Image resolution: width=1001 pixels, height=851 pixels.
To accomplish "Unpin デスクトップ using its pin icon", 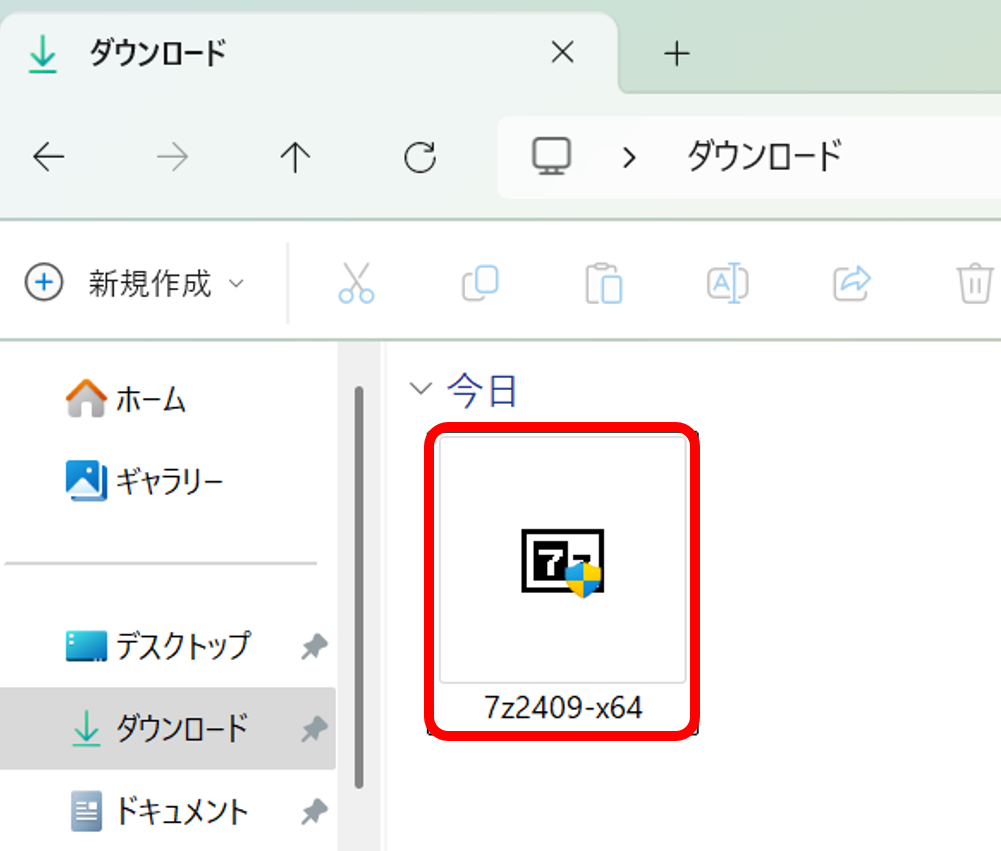I will point(314,647).
